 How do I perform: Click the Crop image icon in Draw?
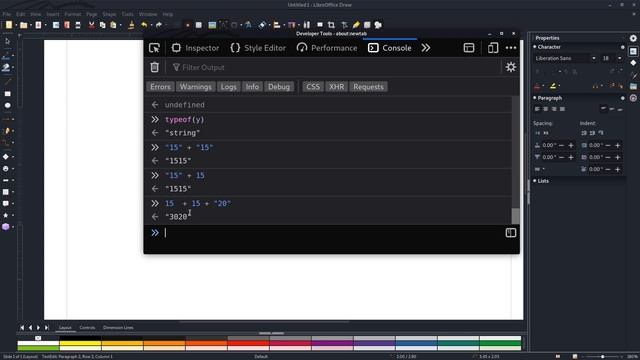pyautogui.click(x=331, y=25)
